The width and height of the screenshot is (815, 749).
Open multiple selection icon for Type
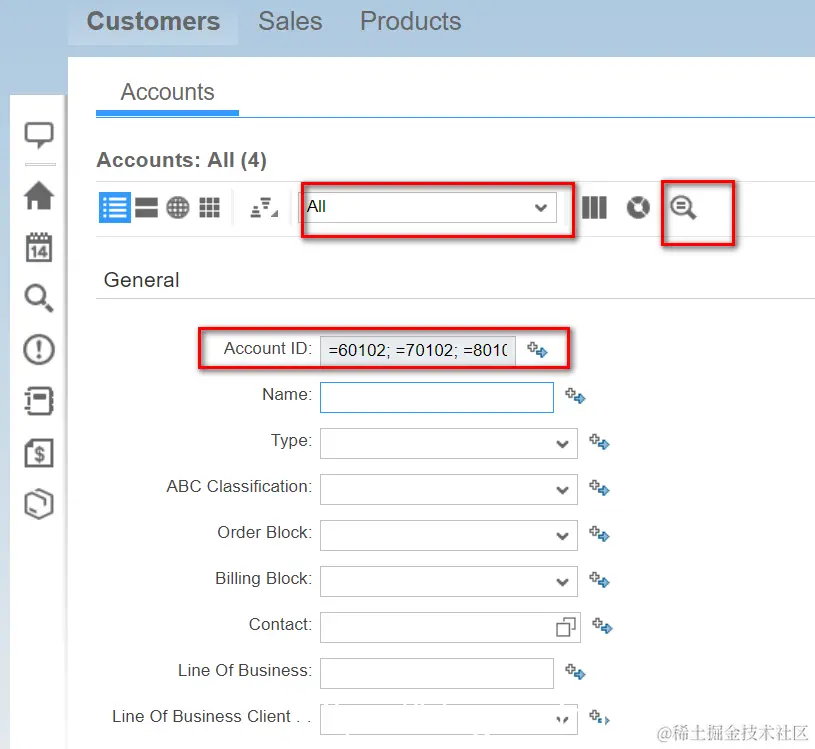coord(599,442)
